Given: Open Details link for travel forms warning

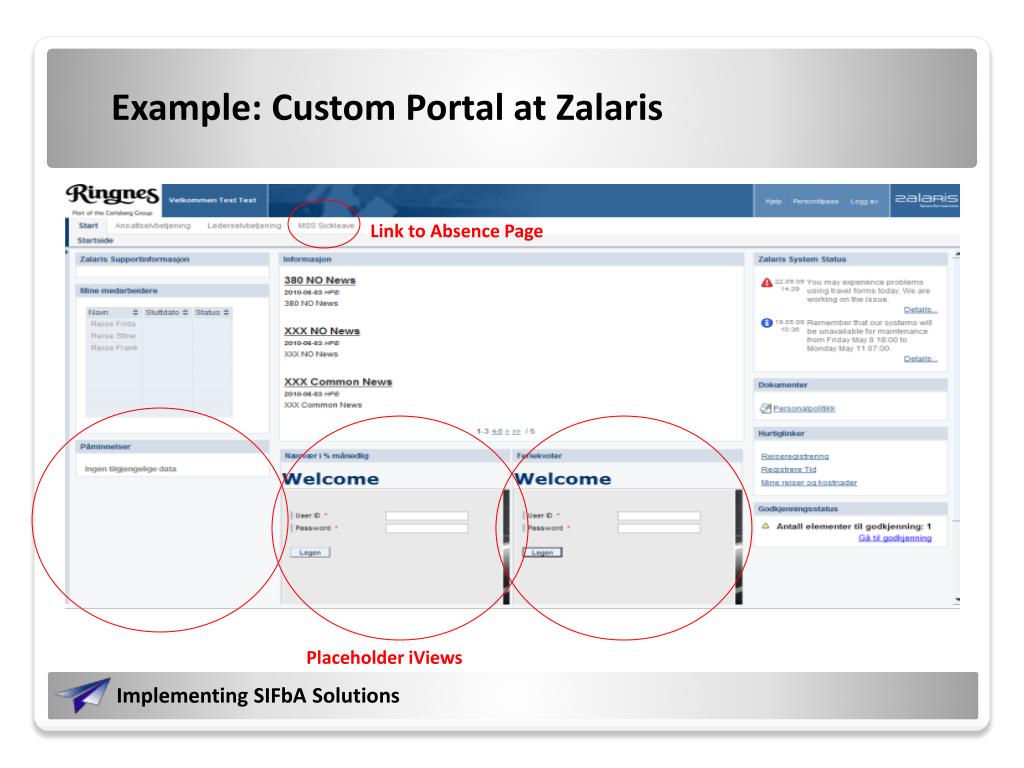Looking at the screenshot, I should coord(921,310).
